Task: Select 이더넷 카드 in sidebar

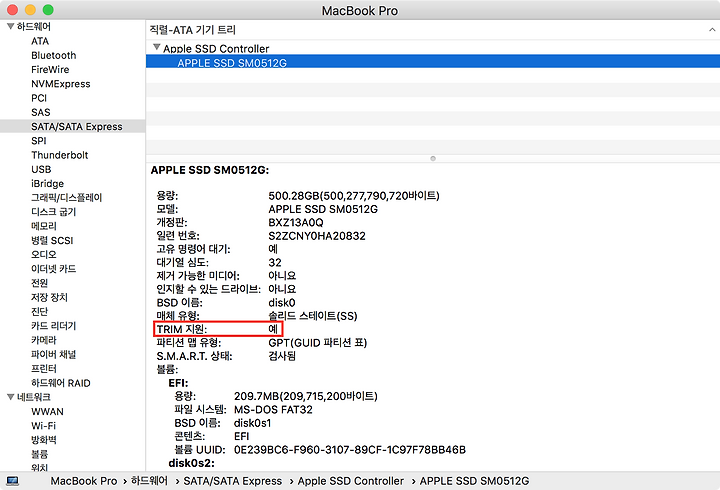Action: click(x=53, y=269)
